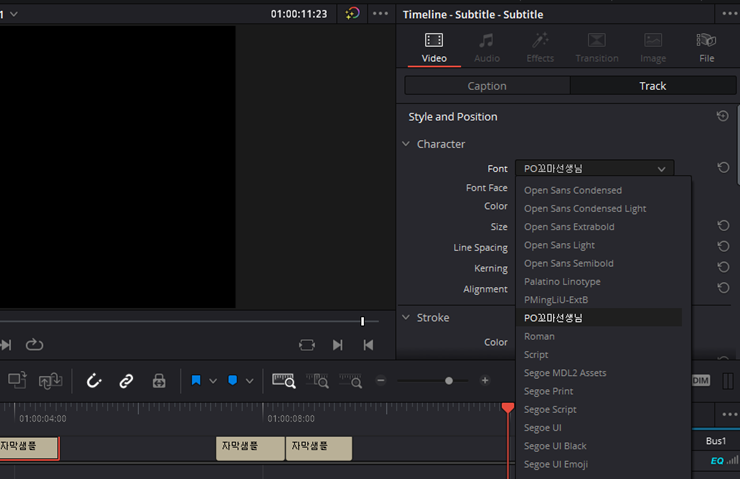Screen dimensions: 740x479
Task: Reset the Font setting
Action: [x=723, y=168]
